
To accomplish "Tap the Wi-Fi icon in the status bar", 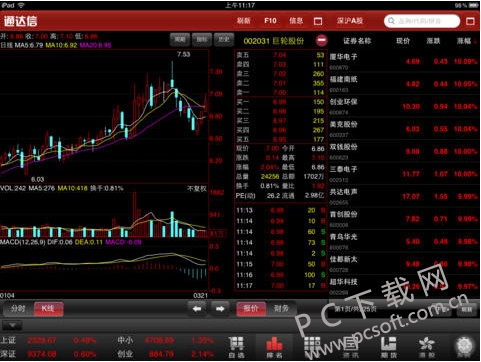I will [21, 5].
